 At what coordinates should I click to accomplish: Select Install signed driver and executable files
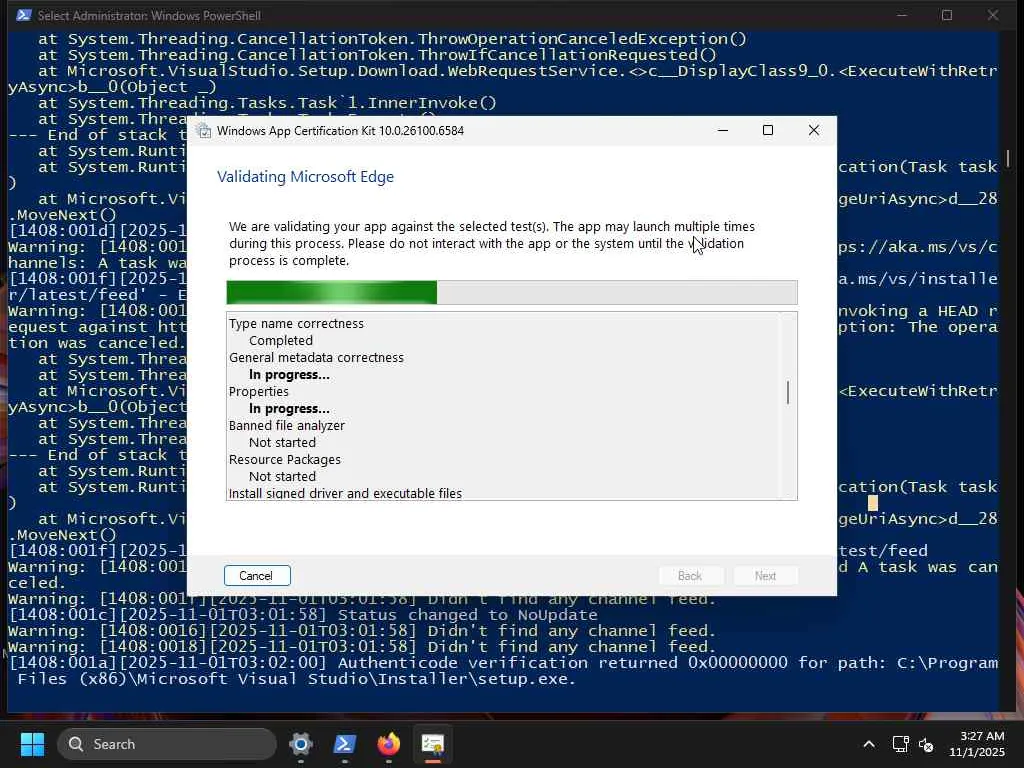(345, 493)
